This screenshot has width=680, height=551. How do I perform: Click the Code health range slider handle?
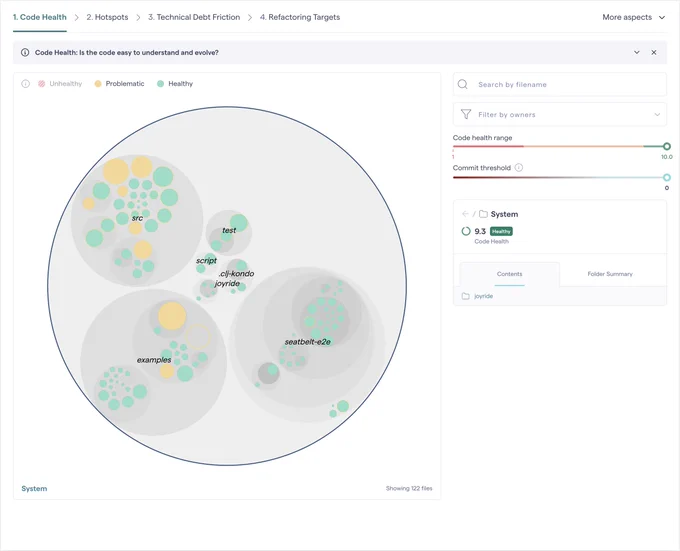[667, 147]
